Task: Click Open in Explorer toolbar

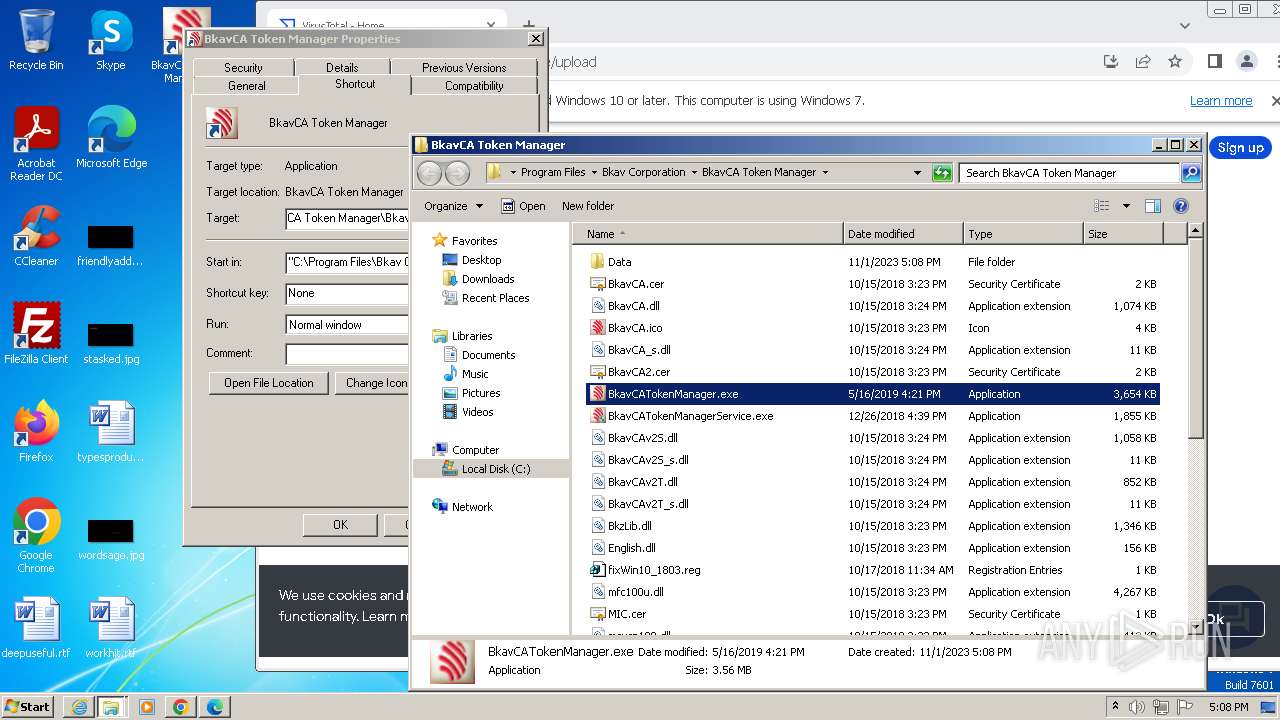Action: 523,206
